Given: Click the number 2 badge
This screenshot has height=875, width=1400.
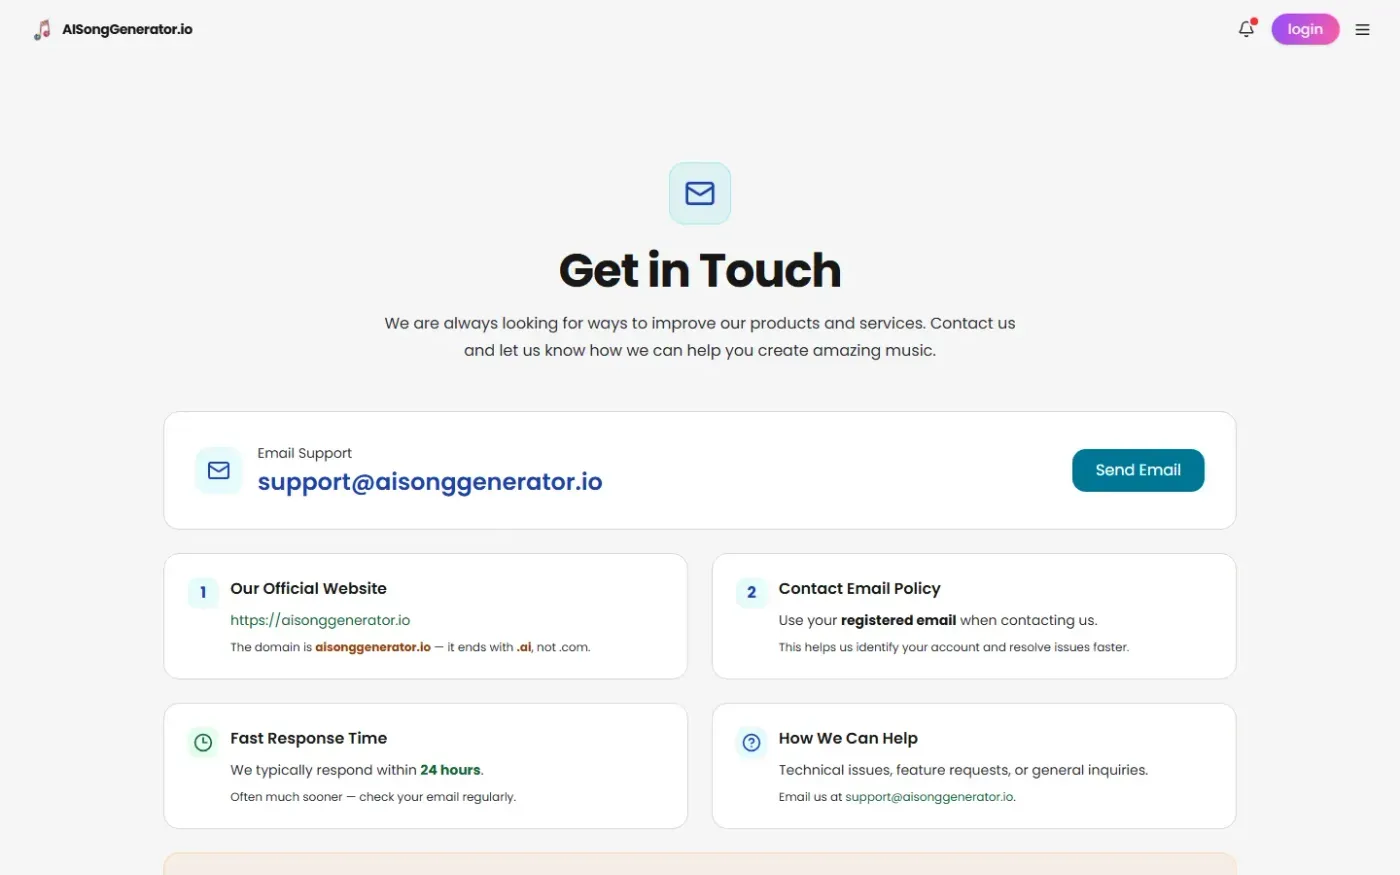Looking at the screenshot, I should pos(752,592).
